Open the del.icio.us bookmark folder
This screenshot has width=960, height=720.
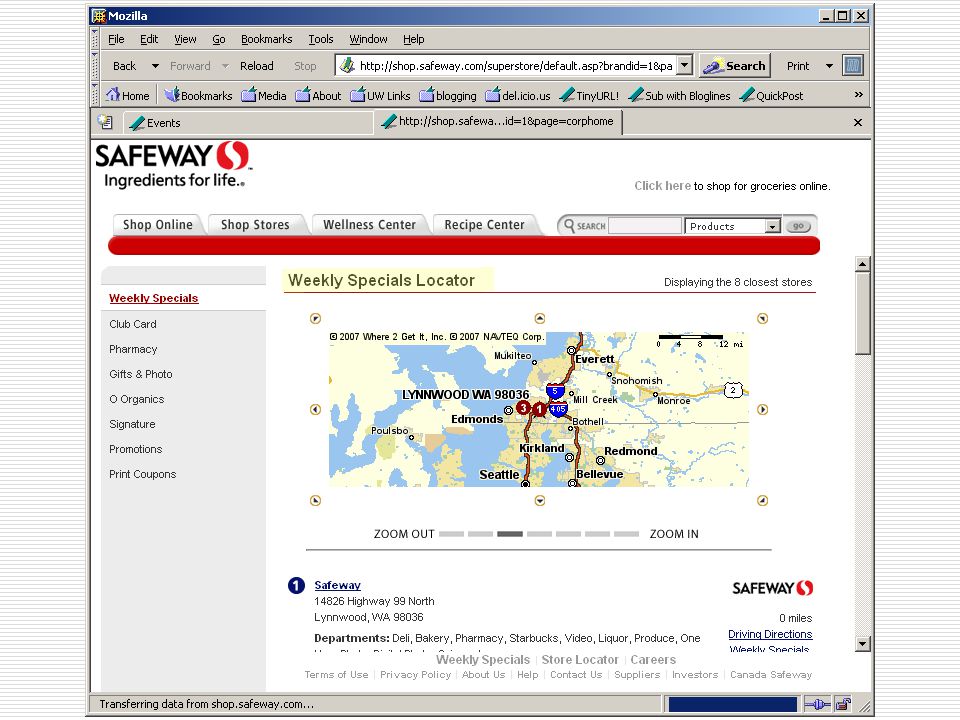tap(518, 96)
